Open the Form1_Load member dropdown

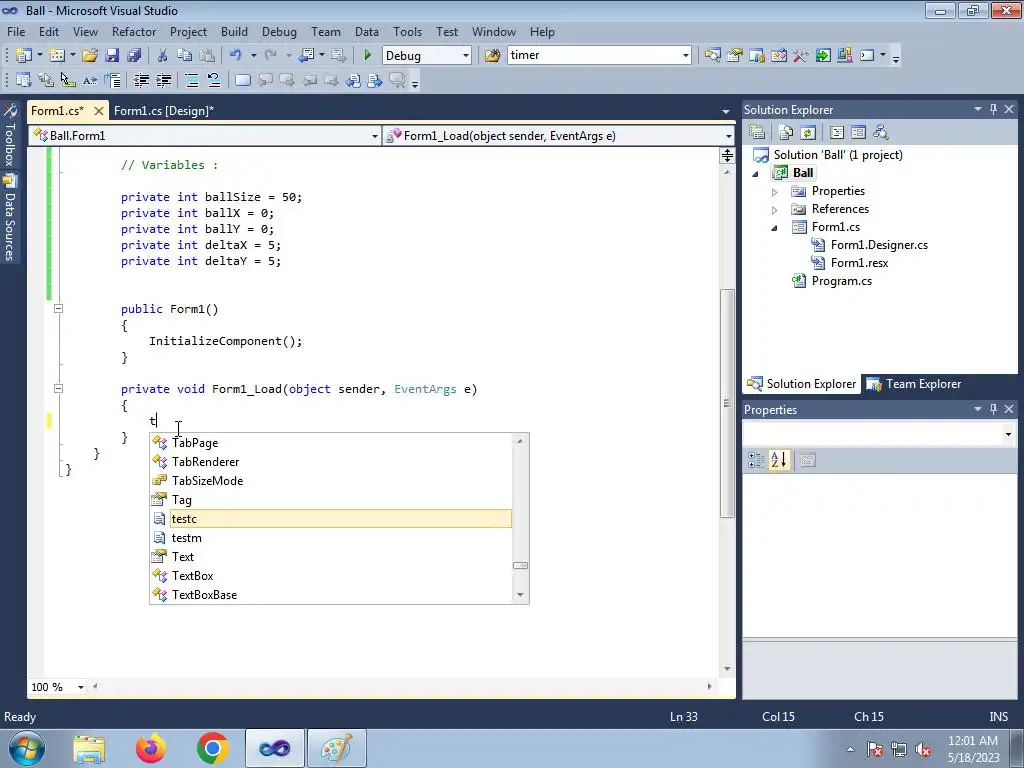pyautogui.click(x=728, y=136)
